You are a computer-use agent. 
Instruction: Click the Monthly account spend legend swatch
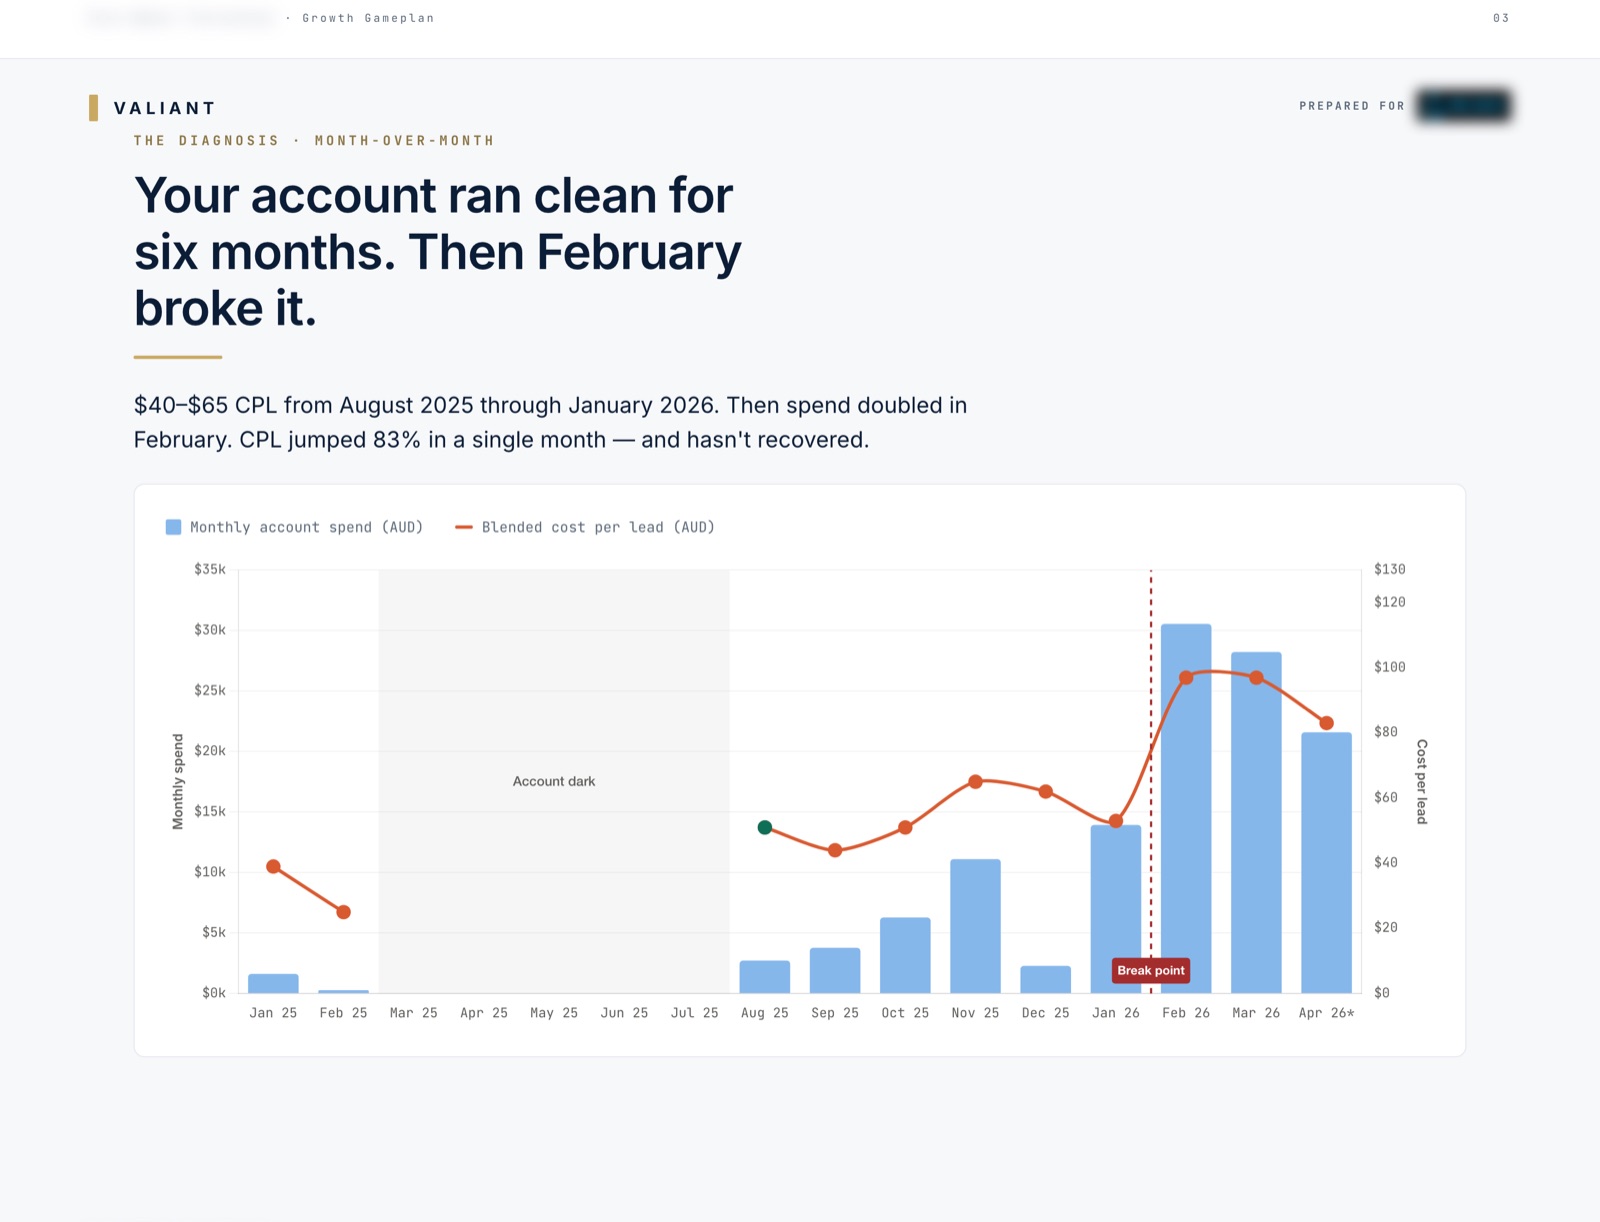(x=173, y=527)
